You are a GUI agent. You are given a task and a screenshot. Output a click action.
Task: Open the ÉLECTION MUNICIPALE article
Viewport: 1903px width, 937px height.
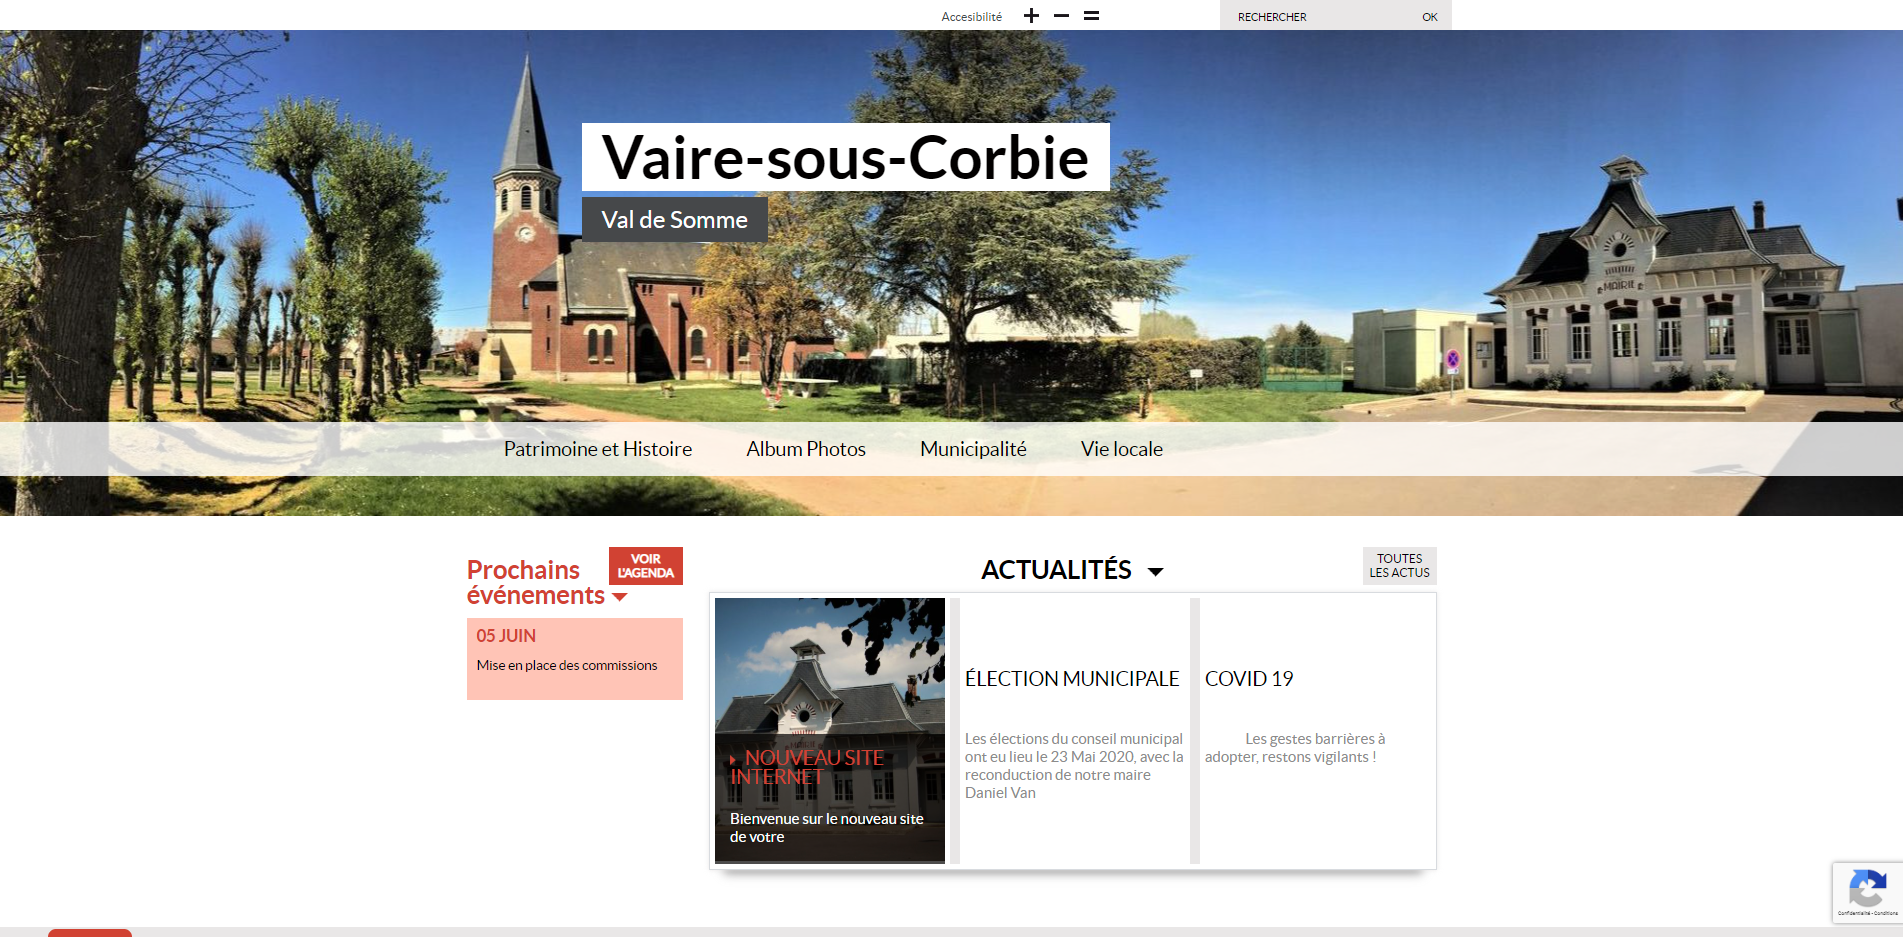[1071, 678]
